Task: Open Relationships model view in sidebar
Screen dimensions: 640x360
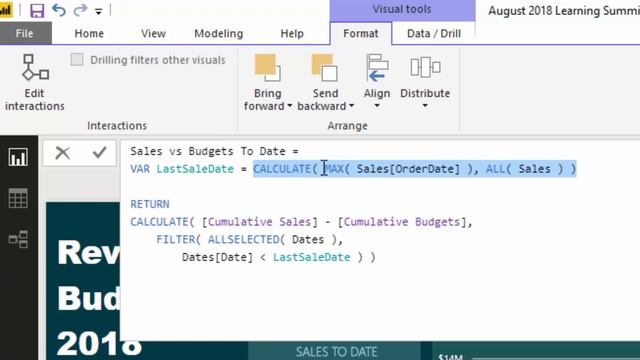Action: (x=18, y=239)
